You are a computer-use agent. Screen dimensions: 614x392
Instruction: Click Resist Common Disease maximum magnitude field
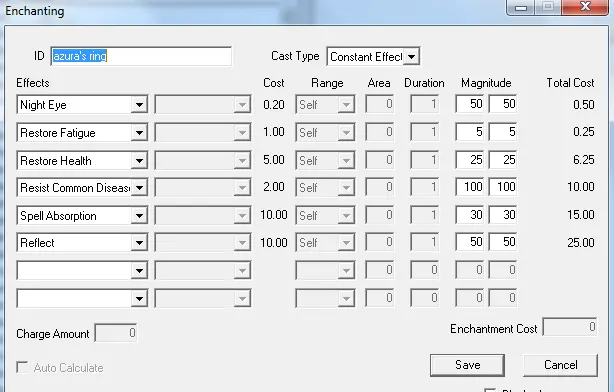pos(503,187)
